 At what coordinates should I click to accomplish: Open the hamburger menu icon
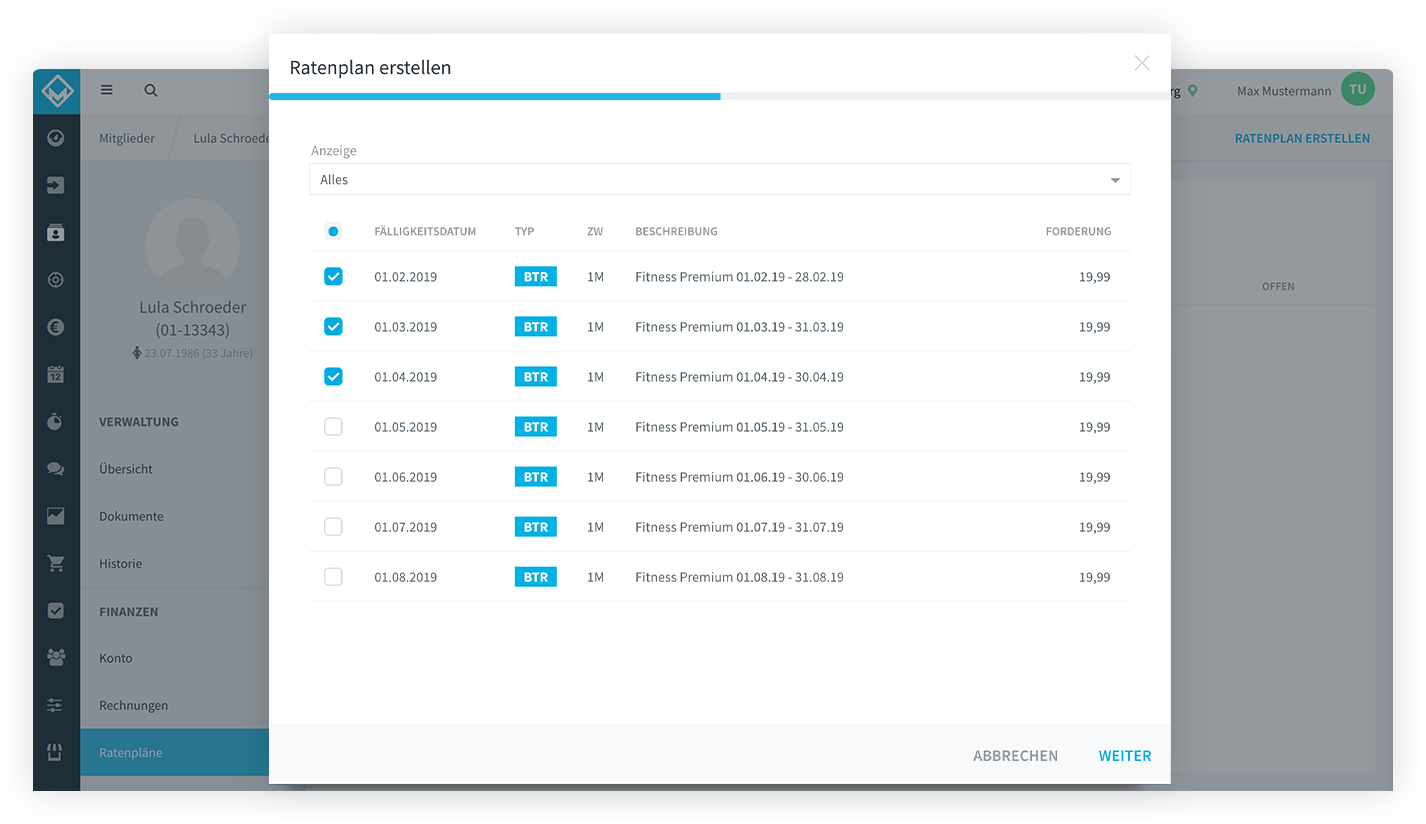pyautogui.click(x=107, y=90)
